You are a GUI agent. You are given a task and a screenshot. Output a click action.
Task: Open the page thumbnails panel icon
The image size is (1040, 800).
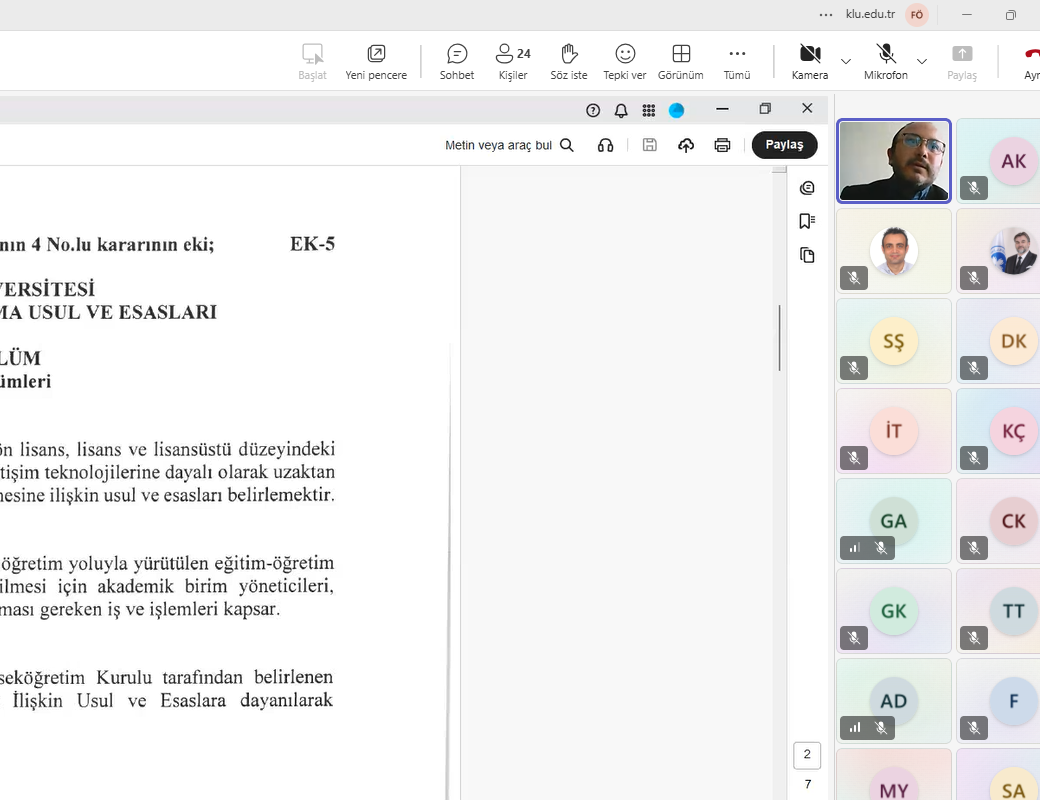[807, 255]
